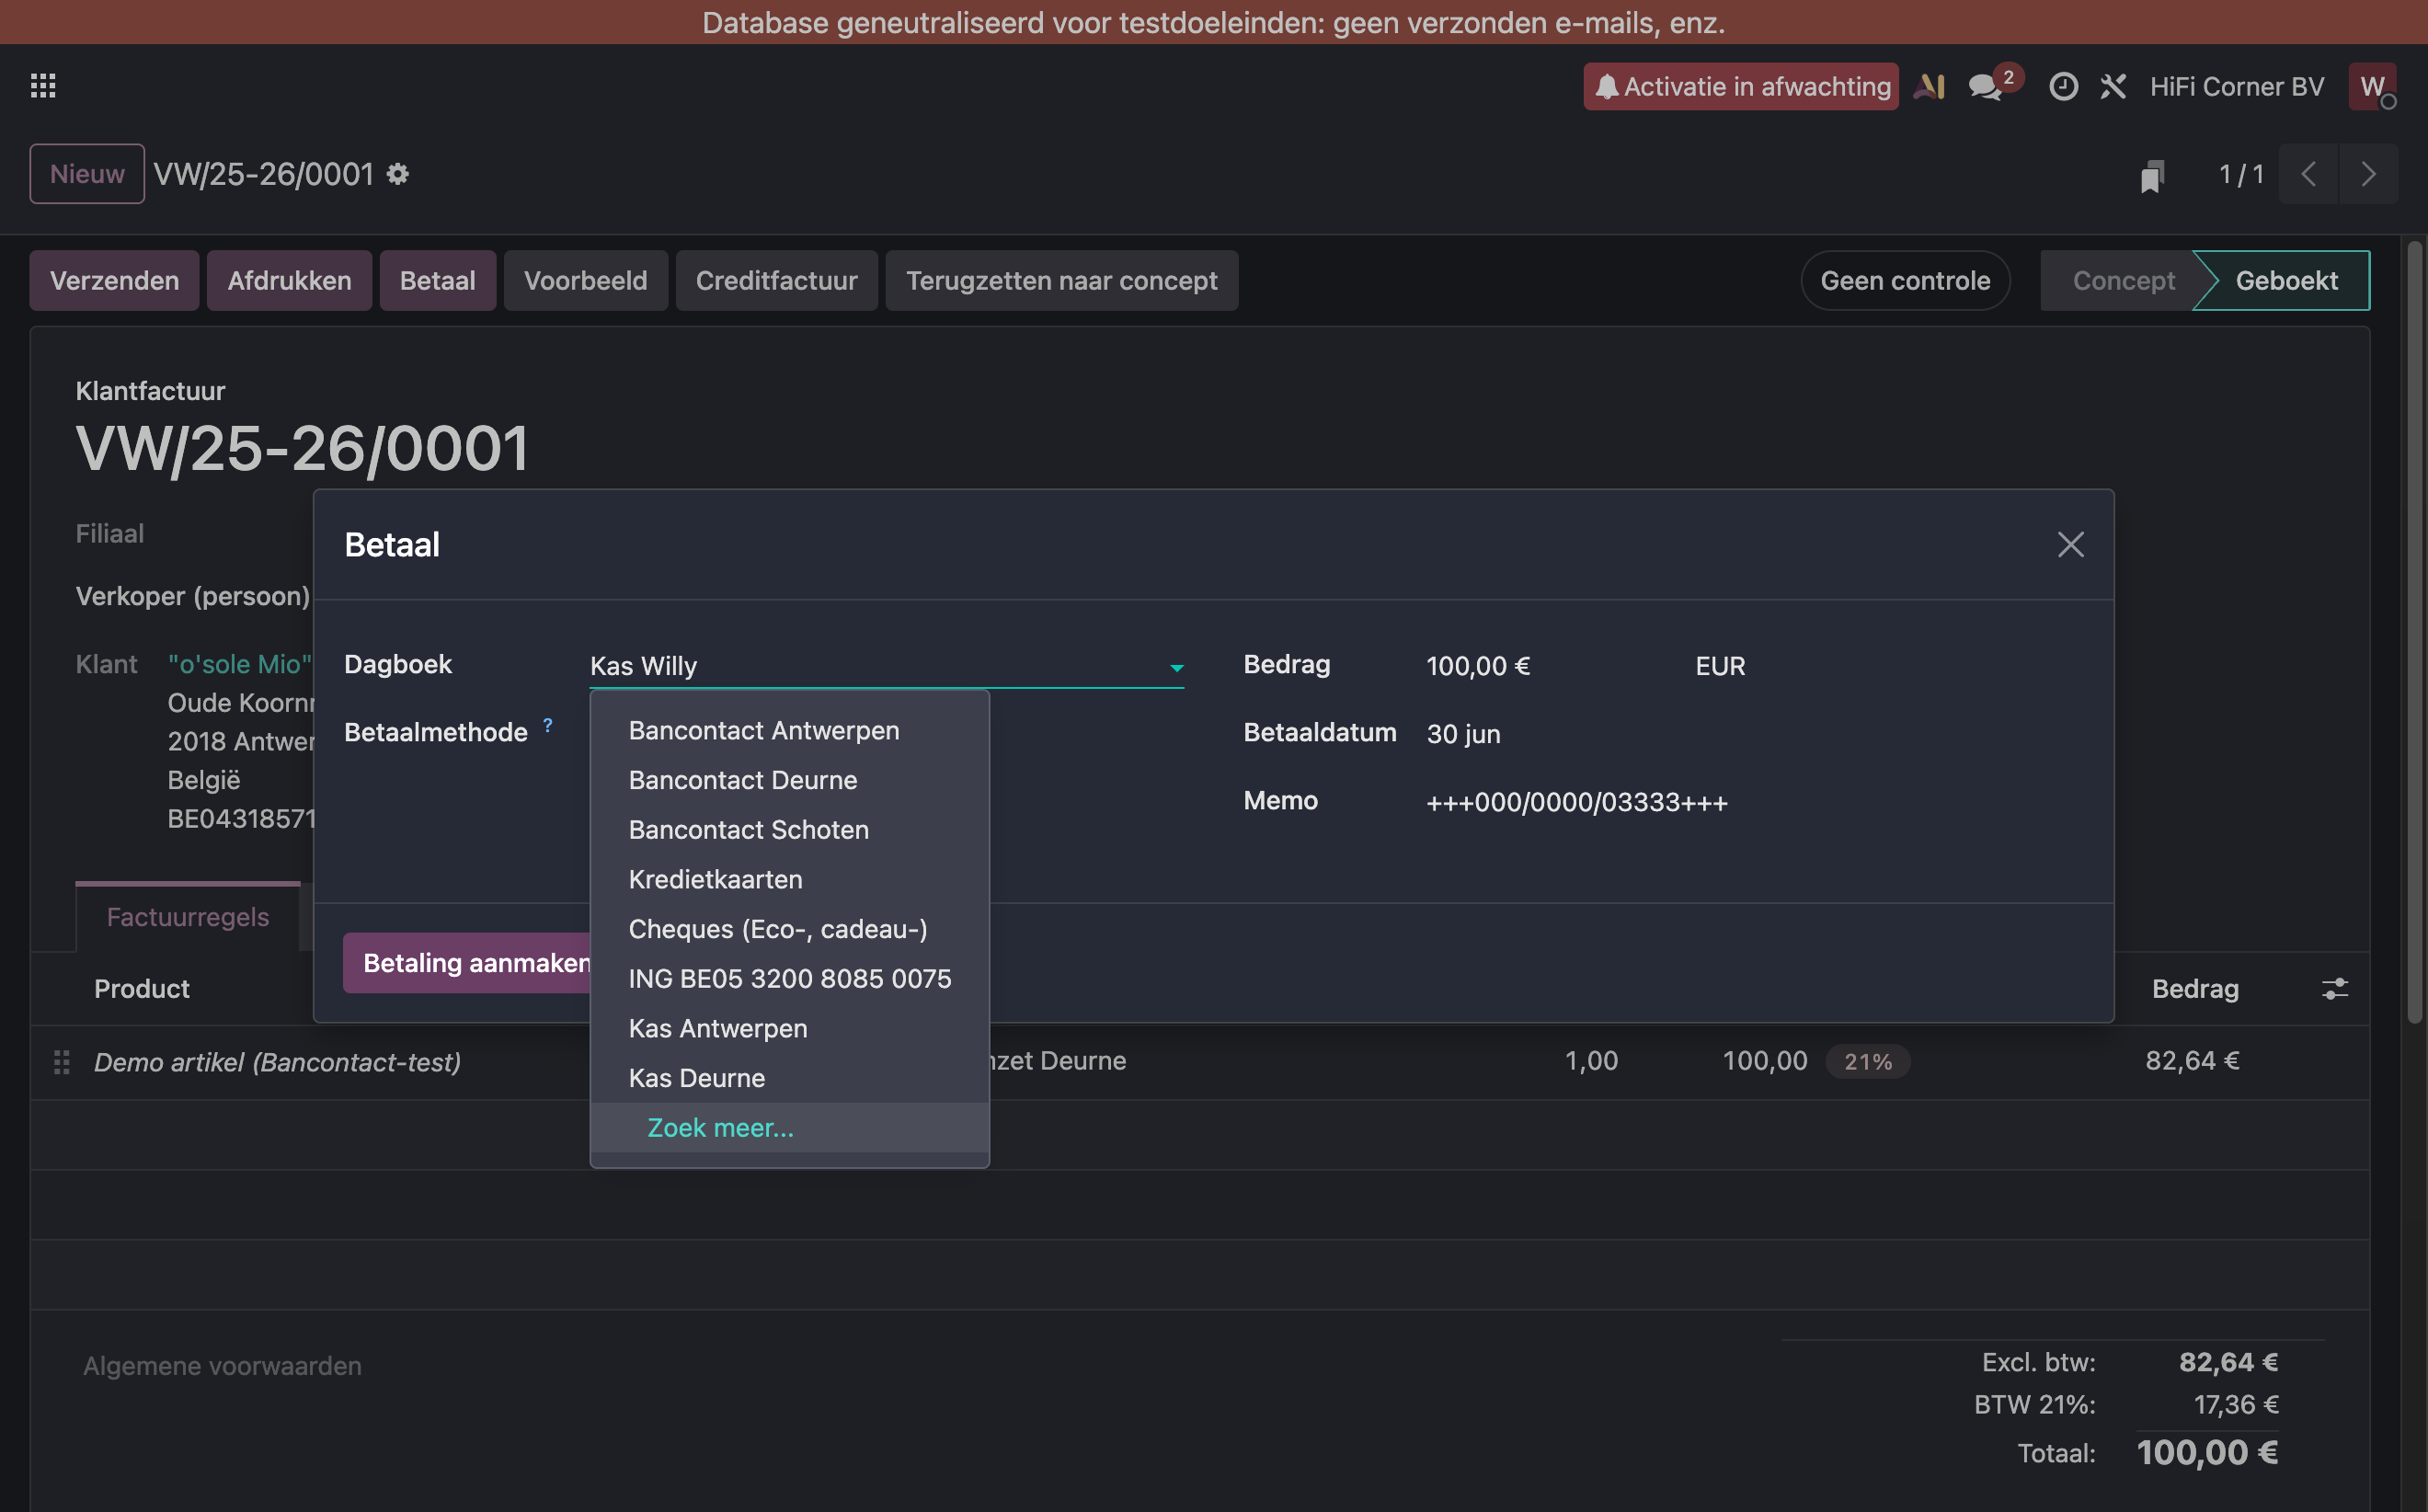Click the pager counter 1 / 1

[x=2241, y=174]
